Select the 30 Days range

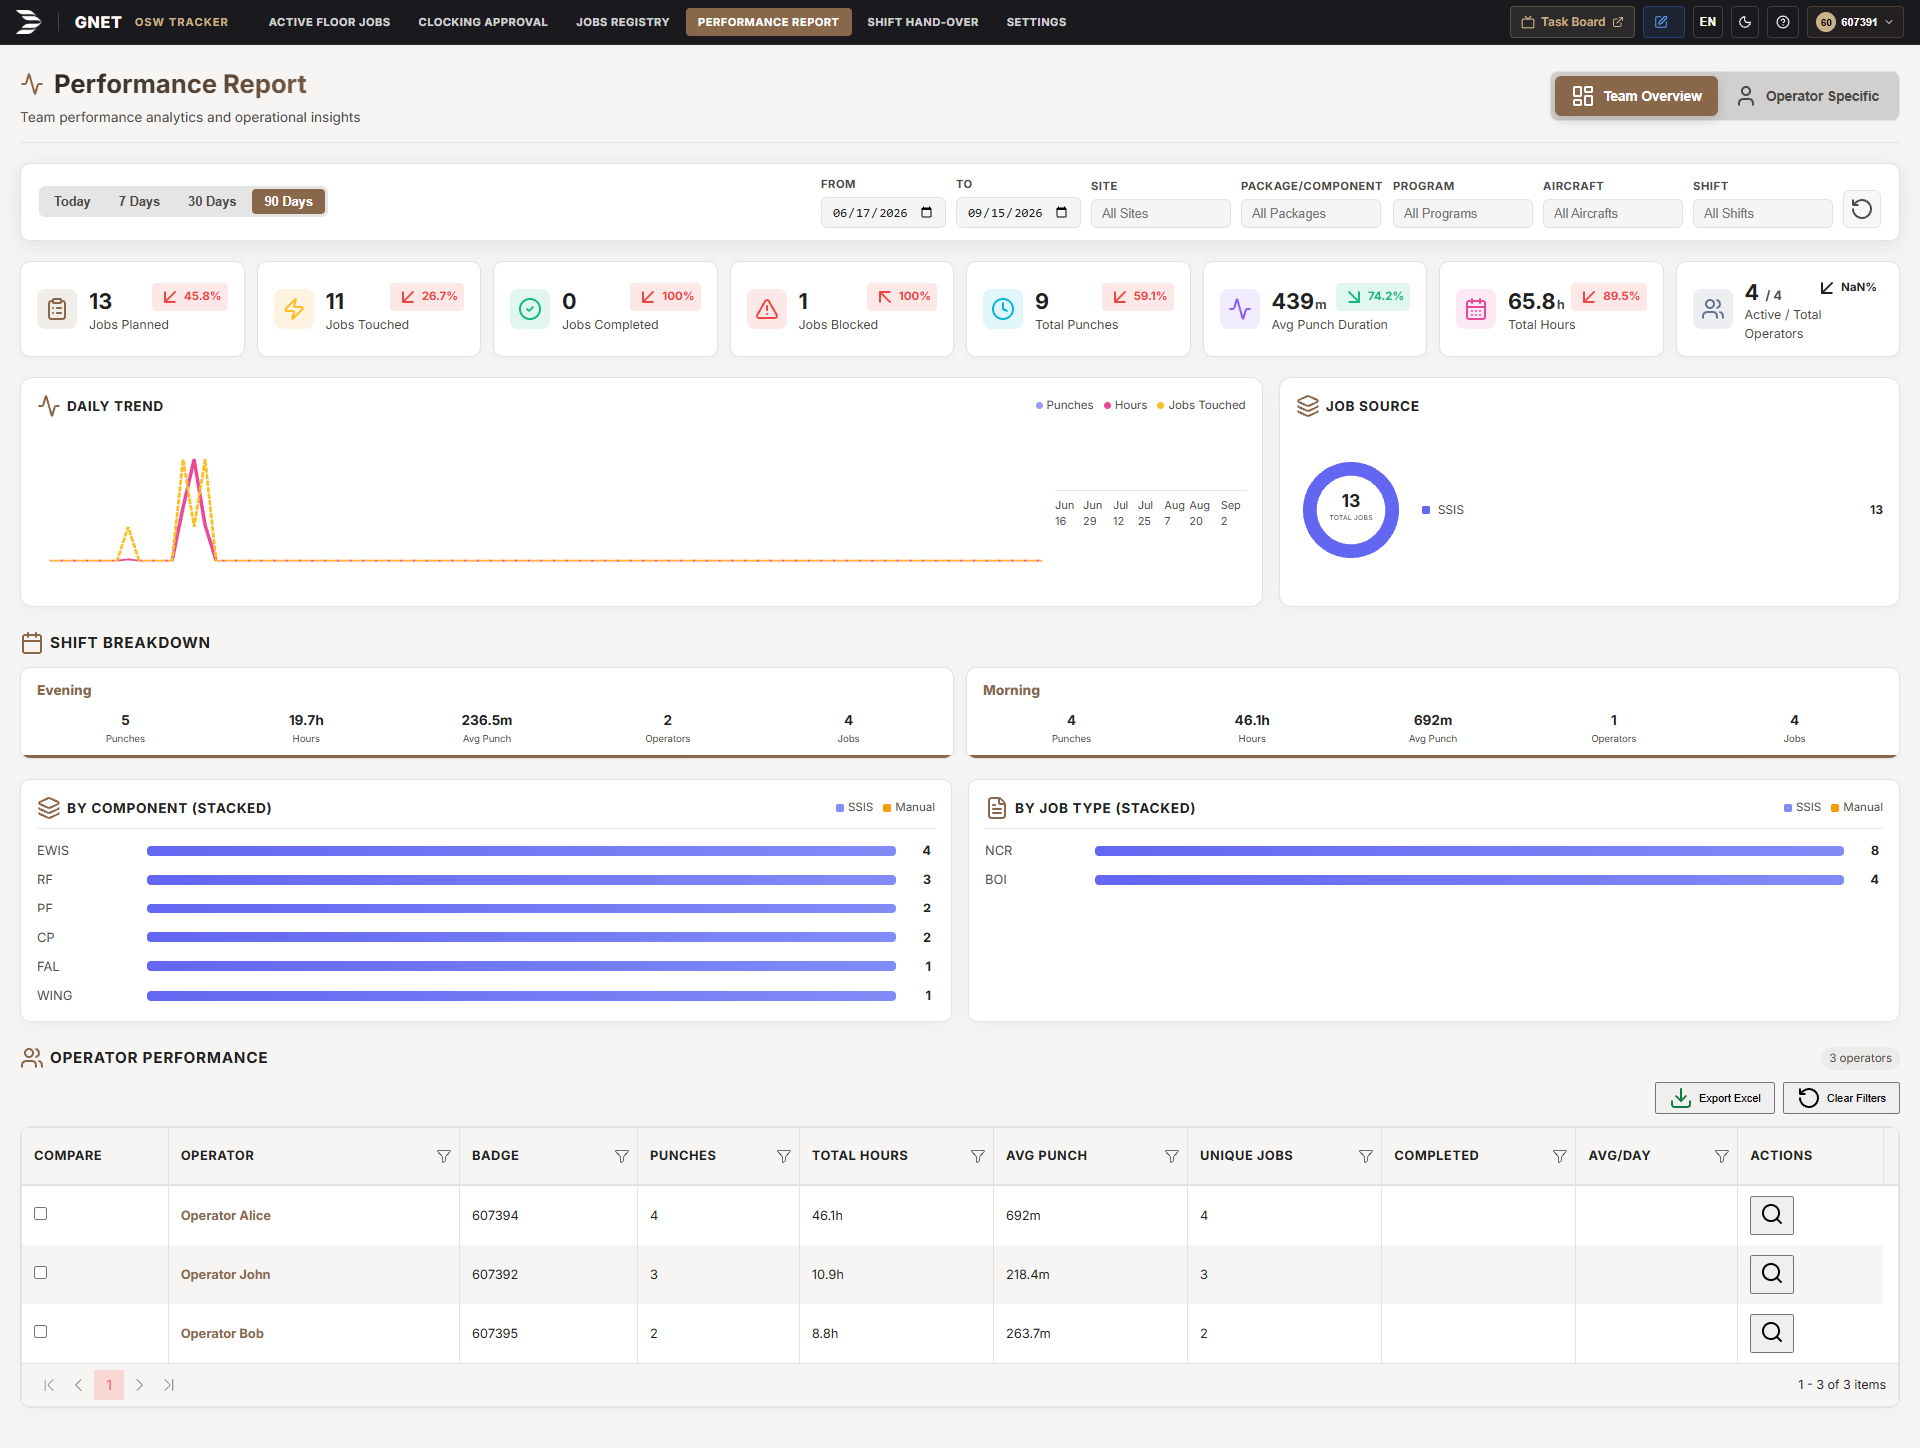[x=212, y=201]
